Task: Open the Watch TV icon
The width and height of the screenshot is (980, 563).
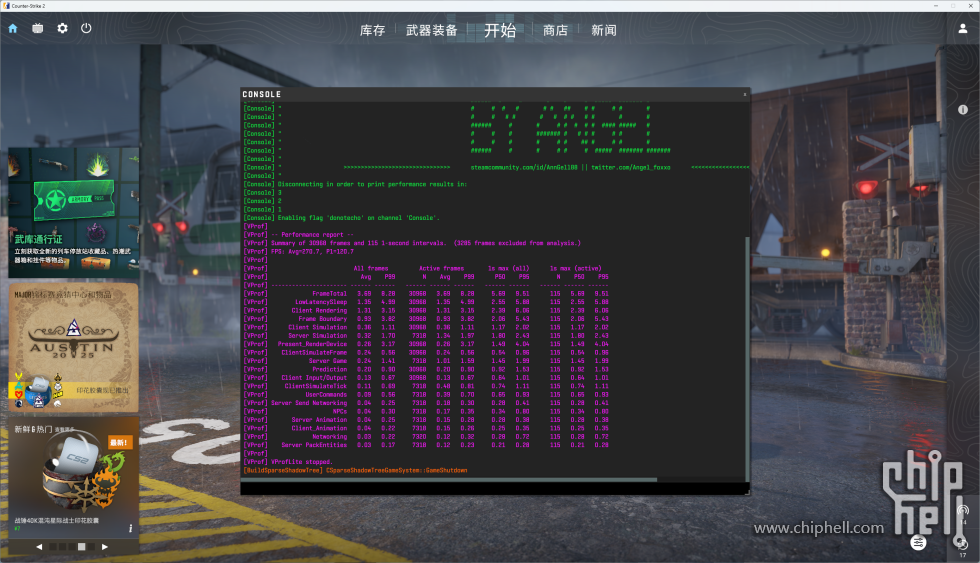Action: tap(38, 29)
